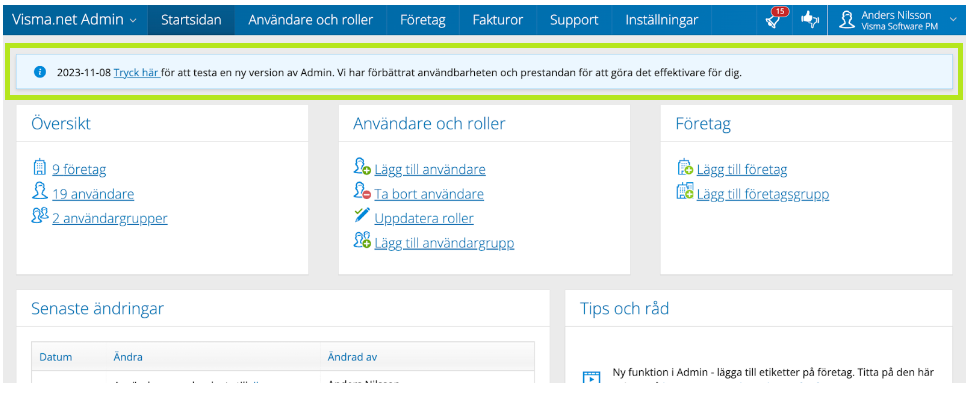970x393 pixels.
Task: Open the notifications bell with 15 badge
Action: pyautogui.click(x=773, y=20)
